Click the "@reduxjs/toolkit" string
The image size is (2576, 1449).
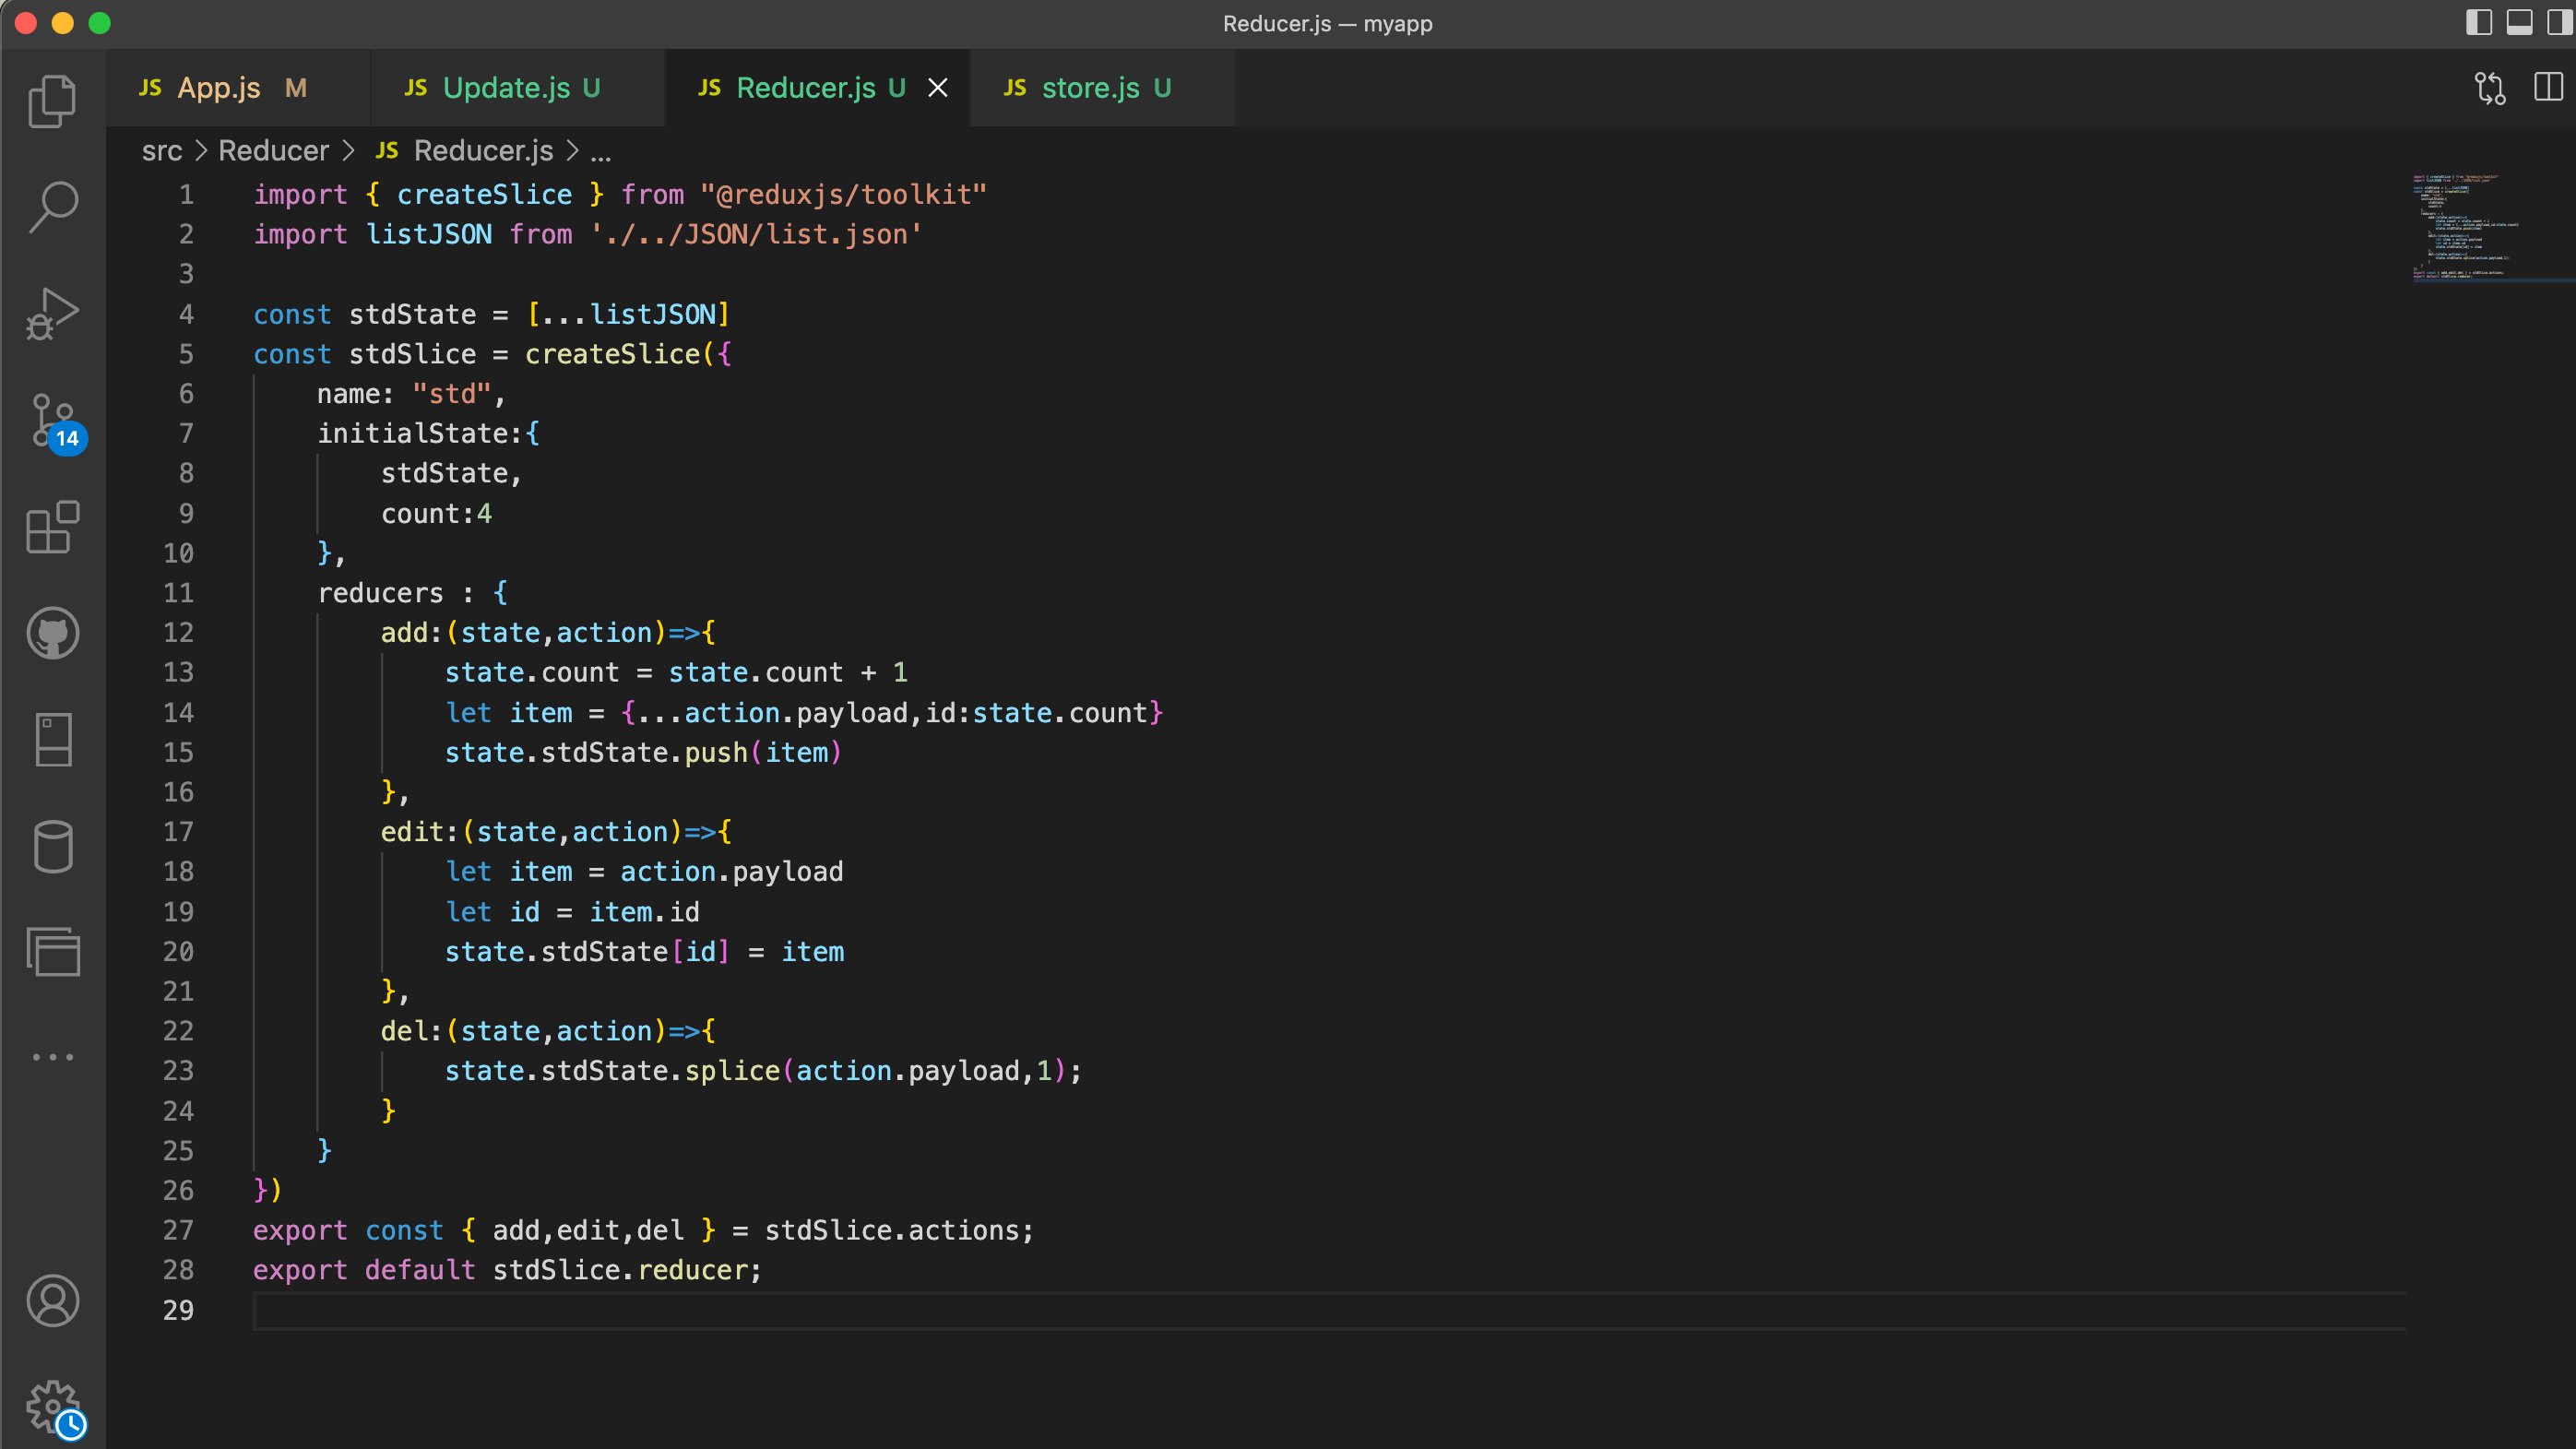coord(843,194)
